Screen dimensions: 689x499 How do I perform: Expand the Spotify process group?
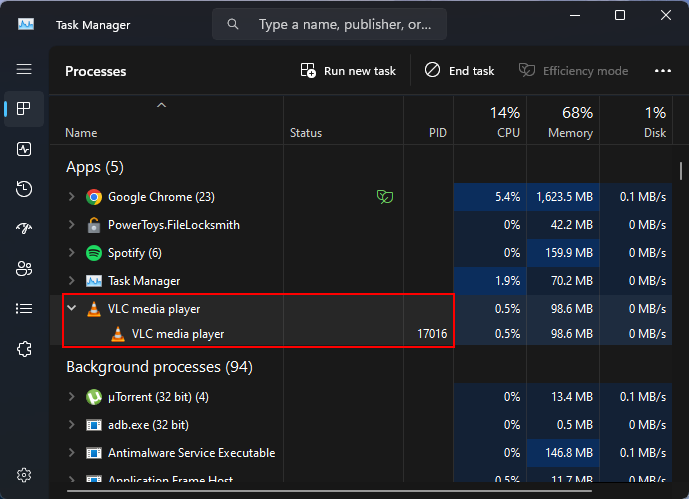coord(71,253)
